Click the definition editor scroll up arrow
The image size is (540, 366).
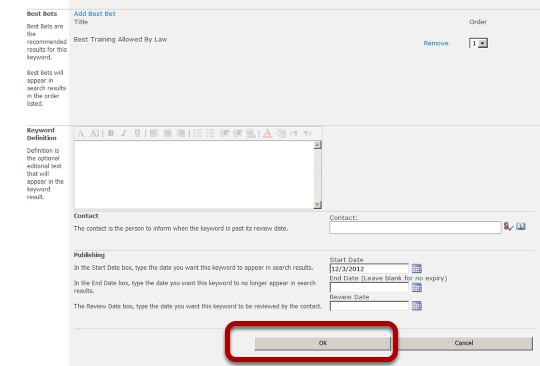click(x=318, y=145)
